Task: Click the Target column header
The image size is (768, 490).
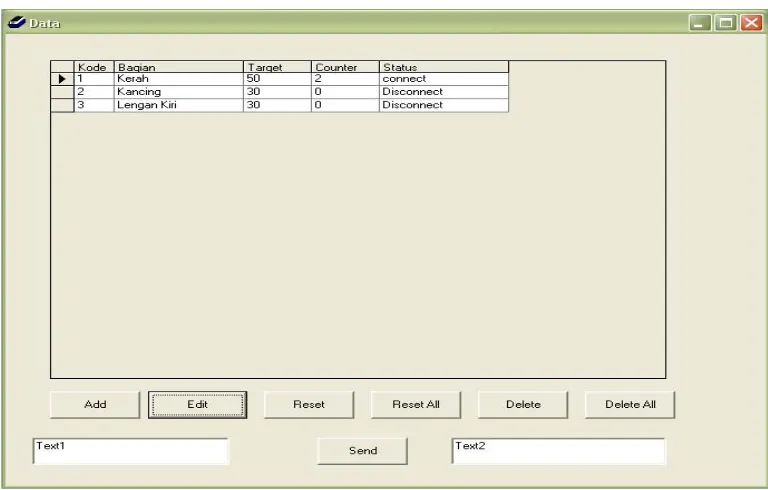Action: coord(277,67)
